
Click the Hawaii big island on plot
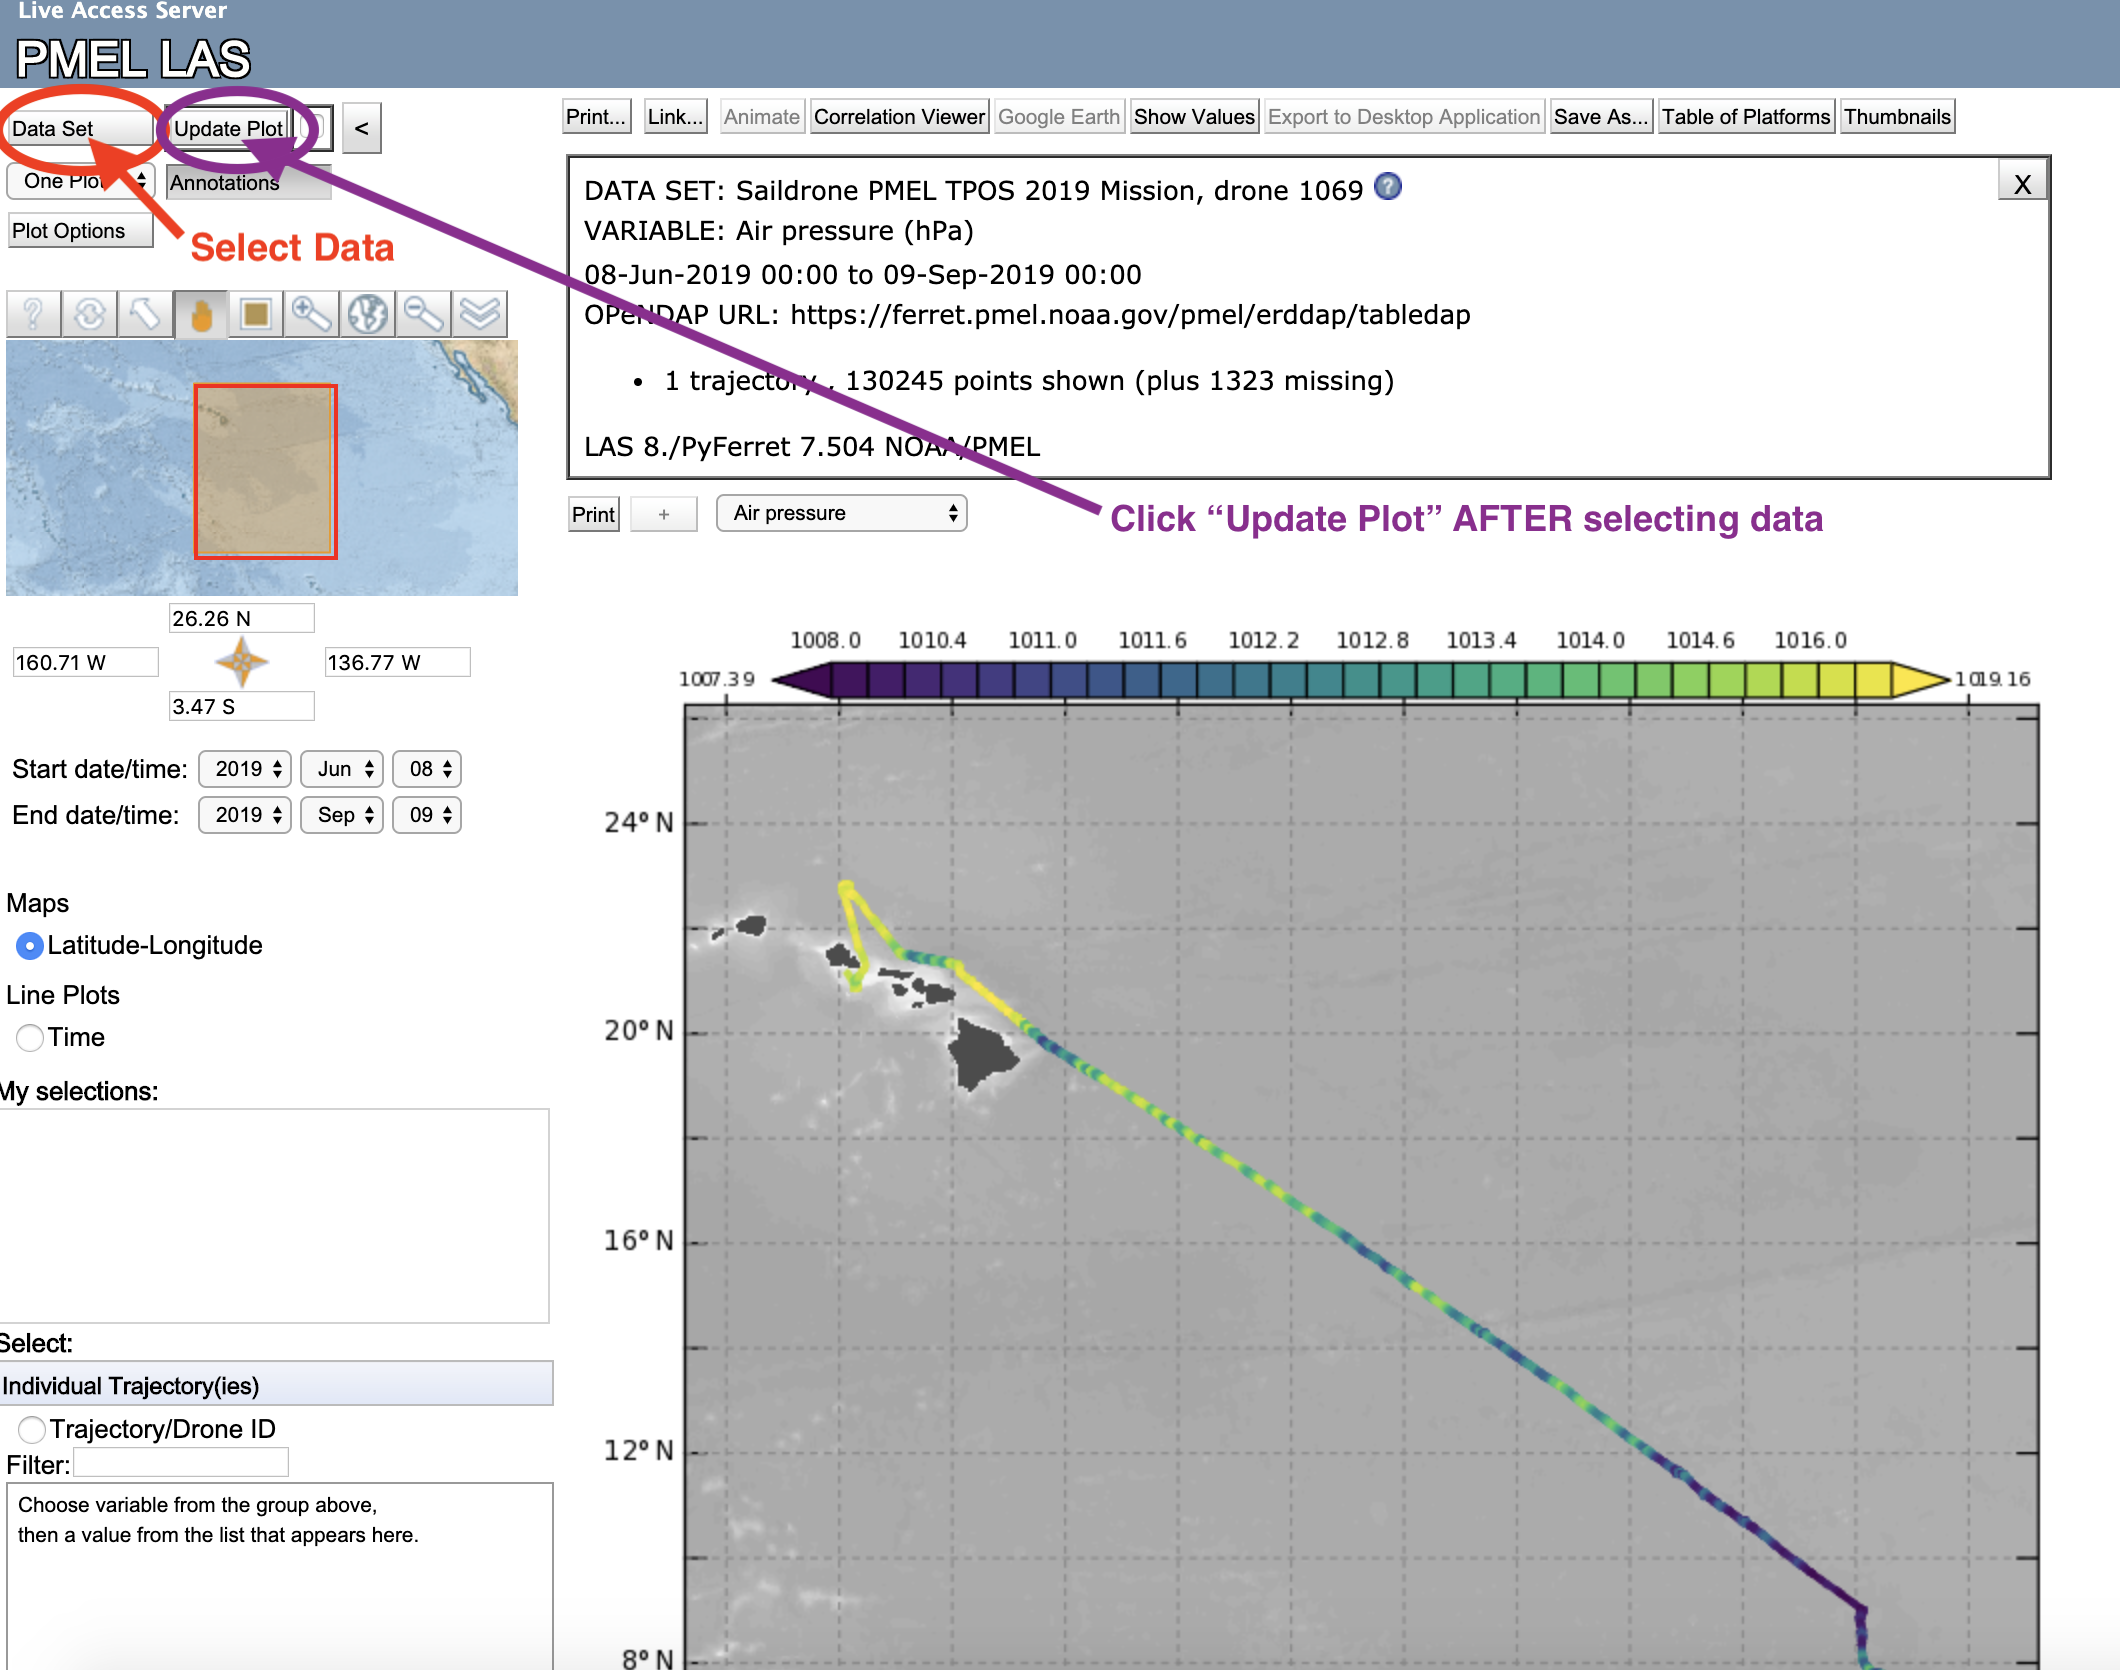981,1054
